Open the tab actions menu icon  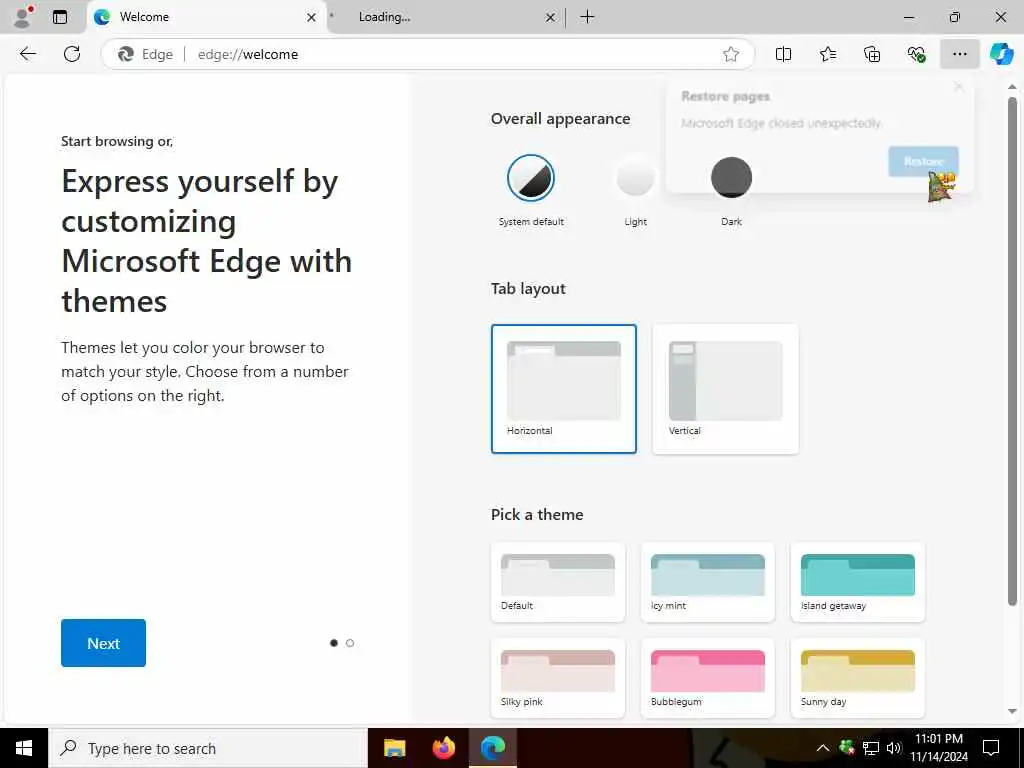60,17
